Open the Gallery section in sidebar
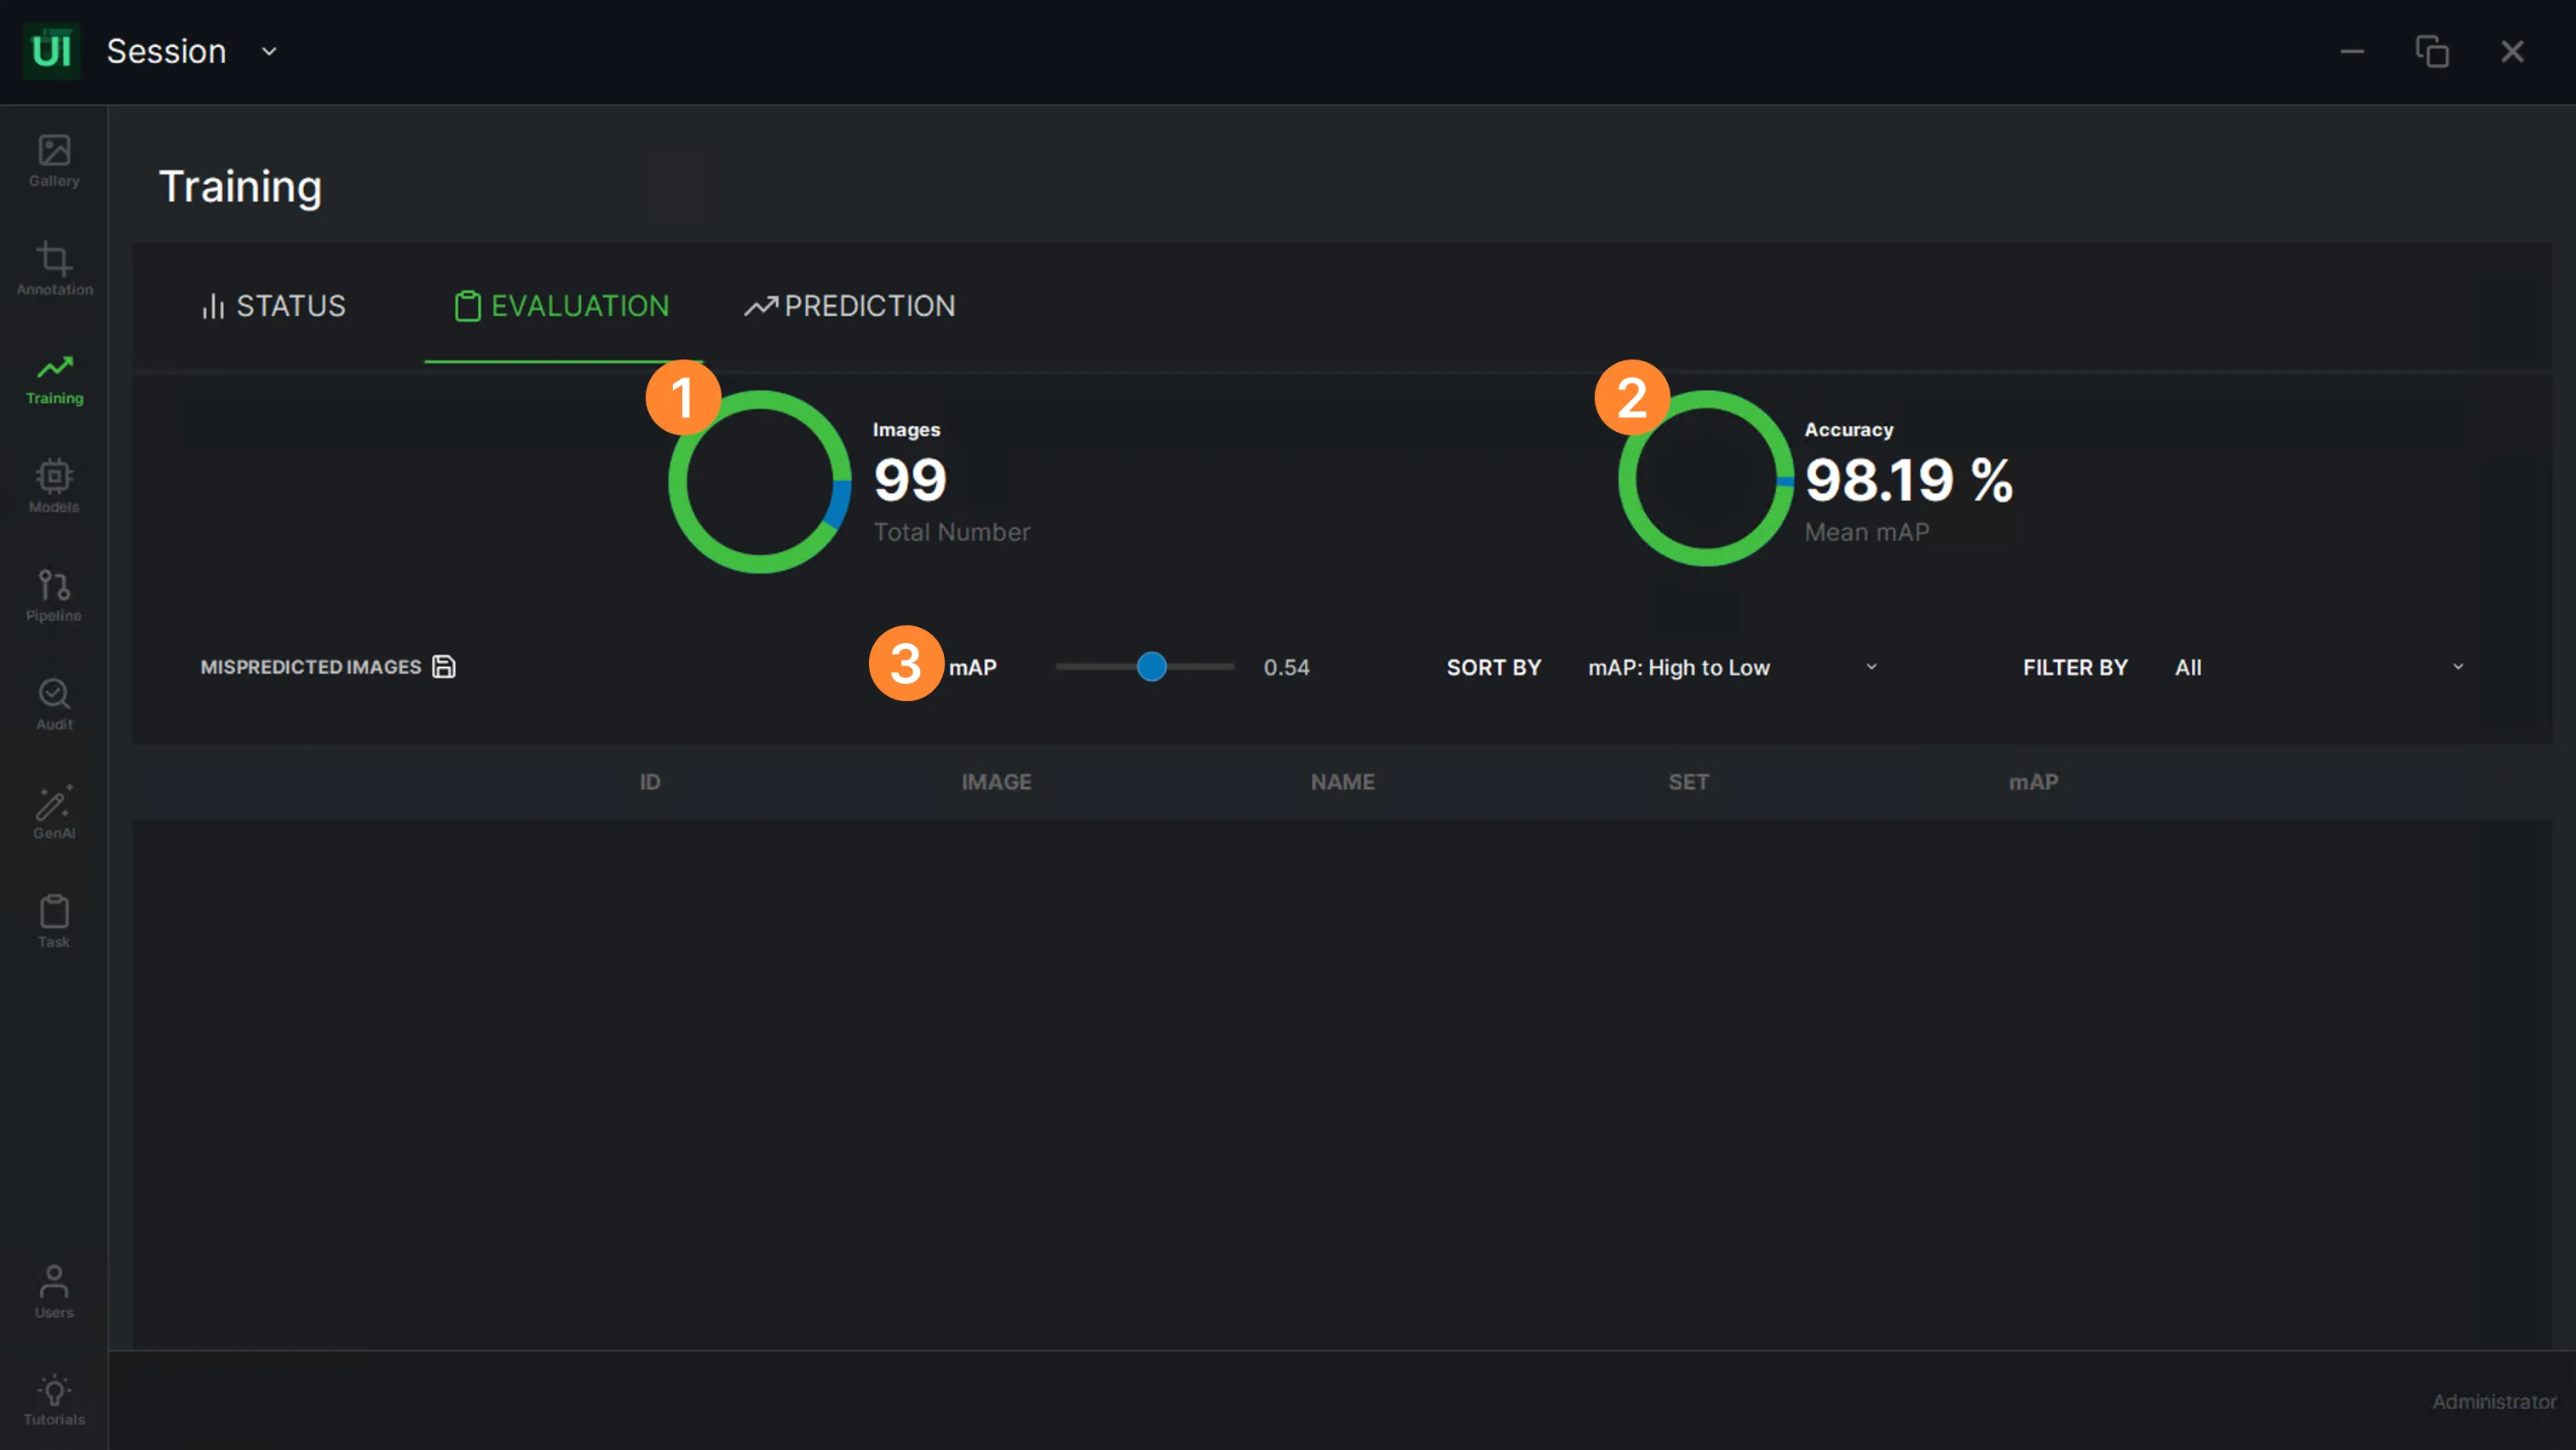 pos(54,162)
